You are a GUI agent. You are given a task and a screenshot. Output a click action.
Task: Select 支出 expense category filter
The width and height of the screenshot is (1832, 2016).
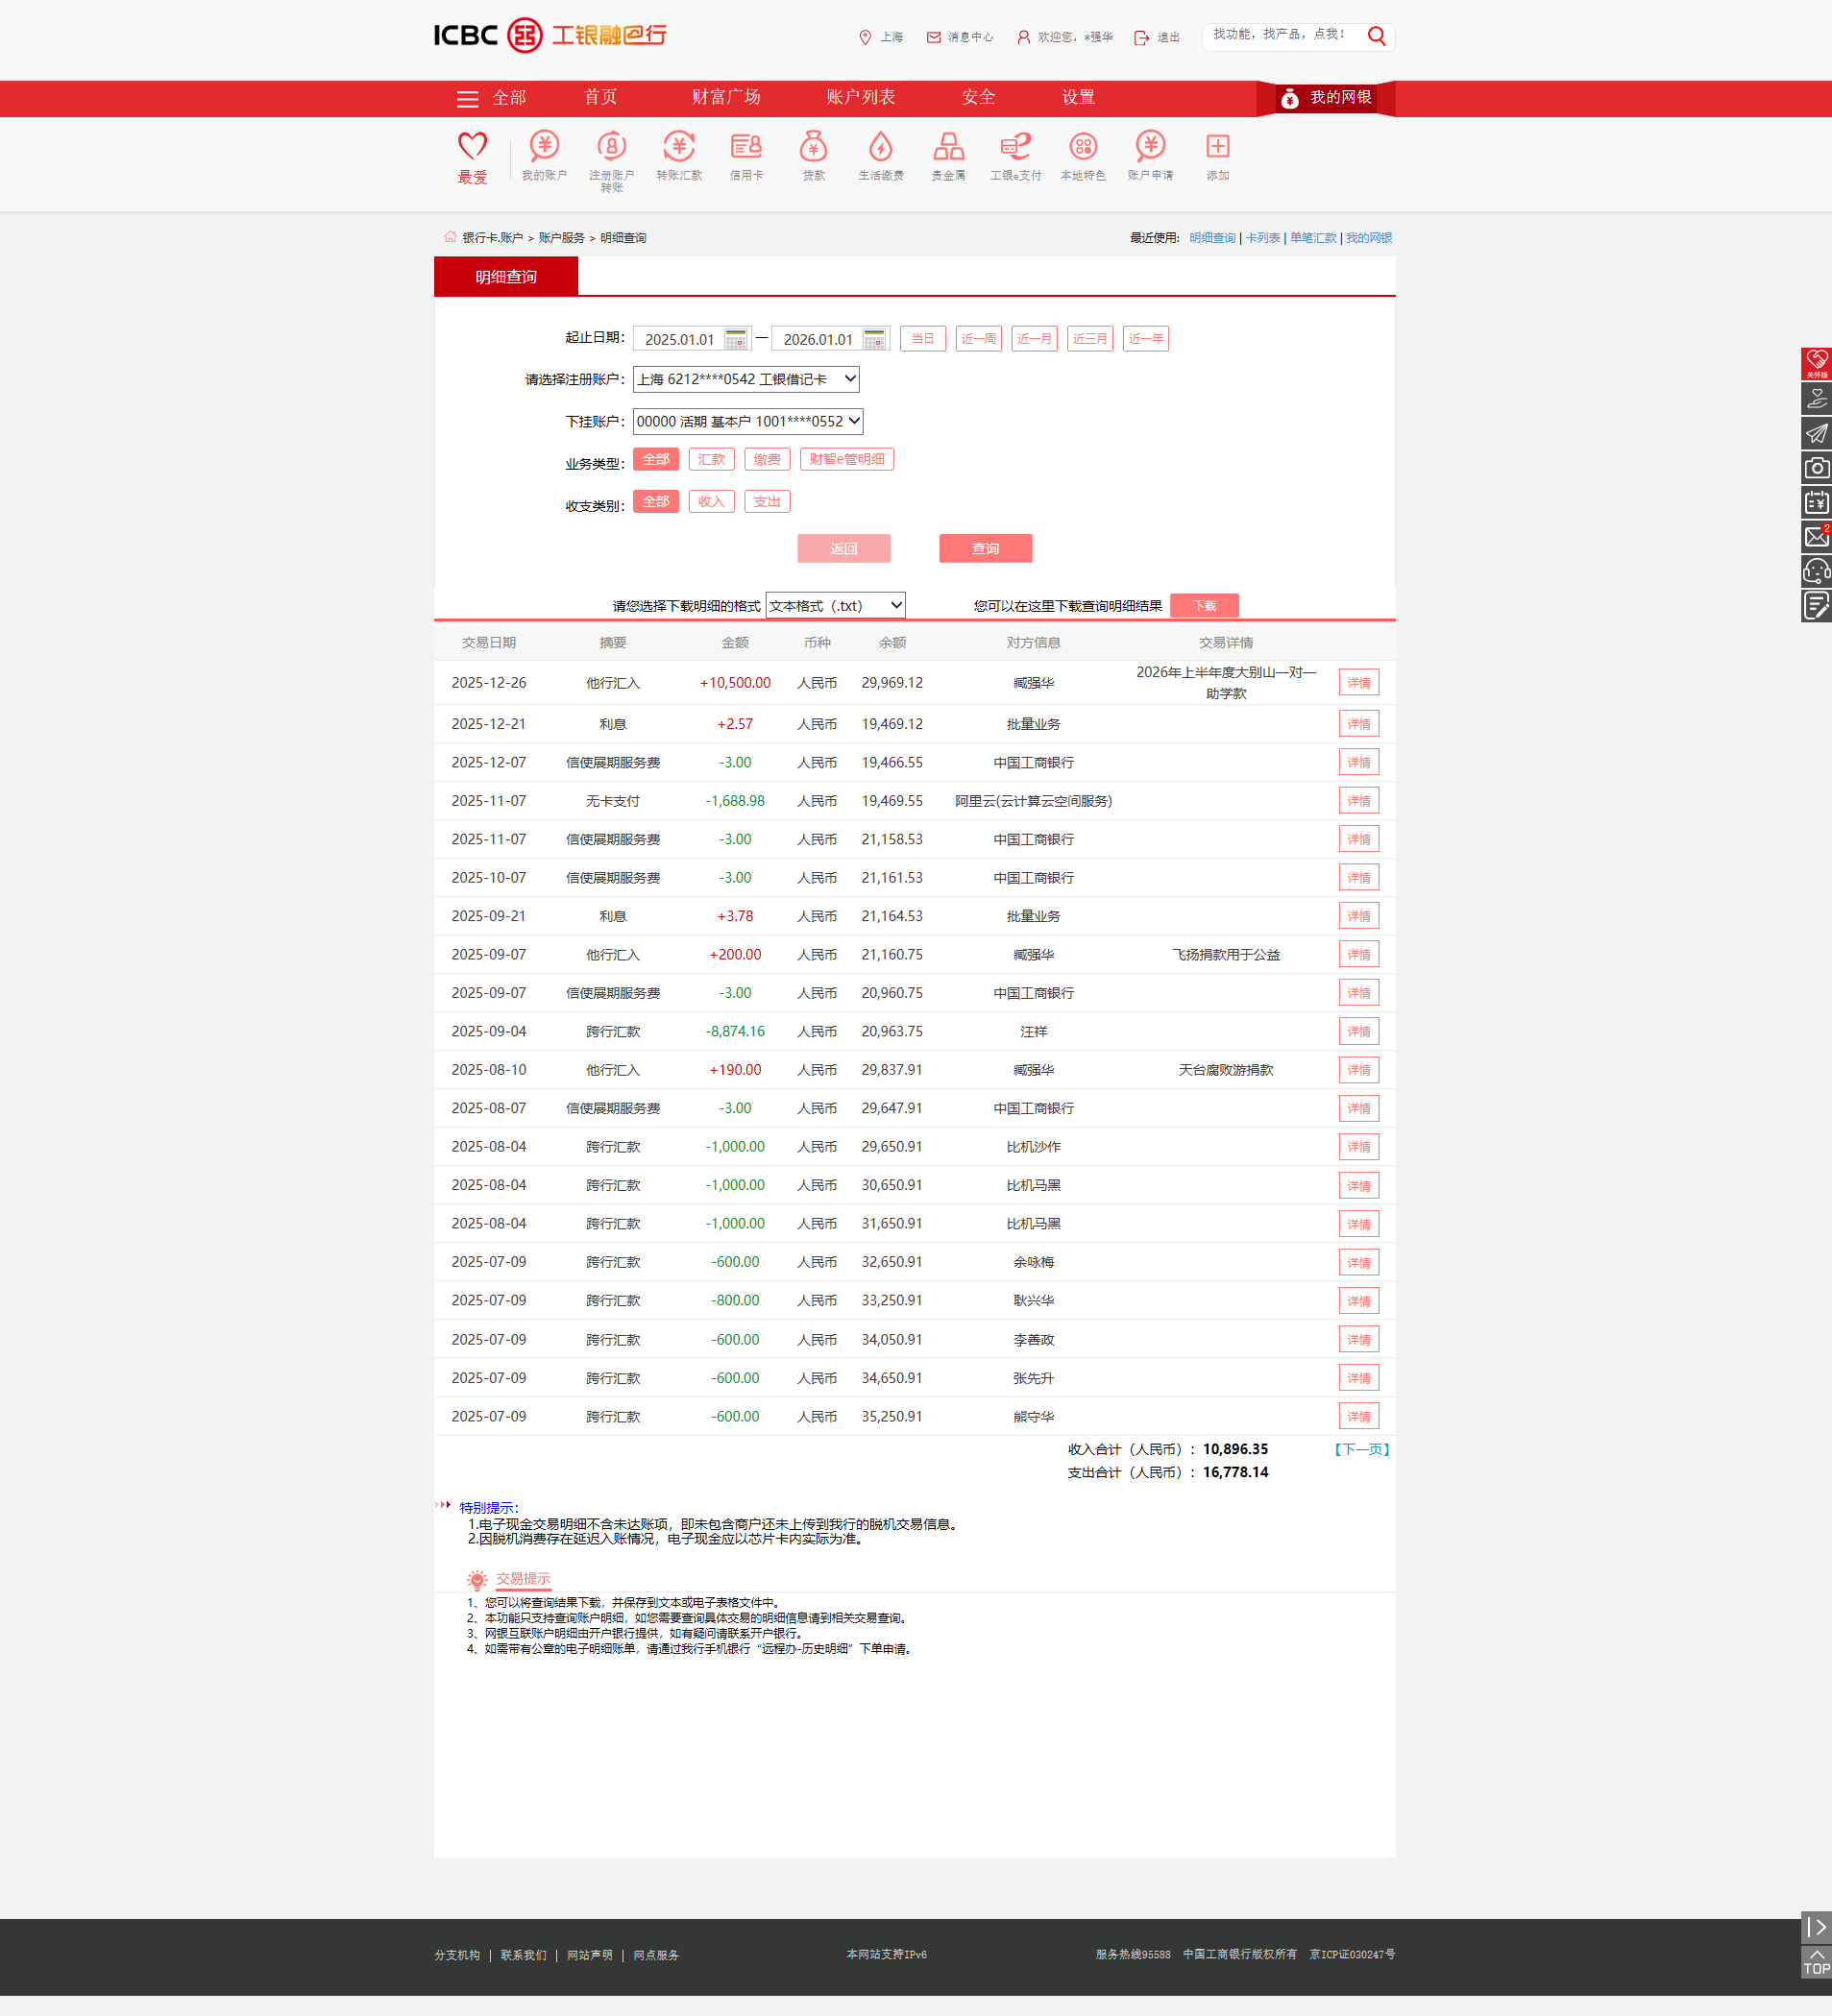click(767, 501)
